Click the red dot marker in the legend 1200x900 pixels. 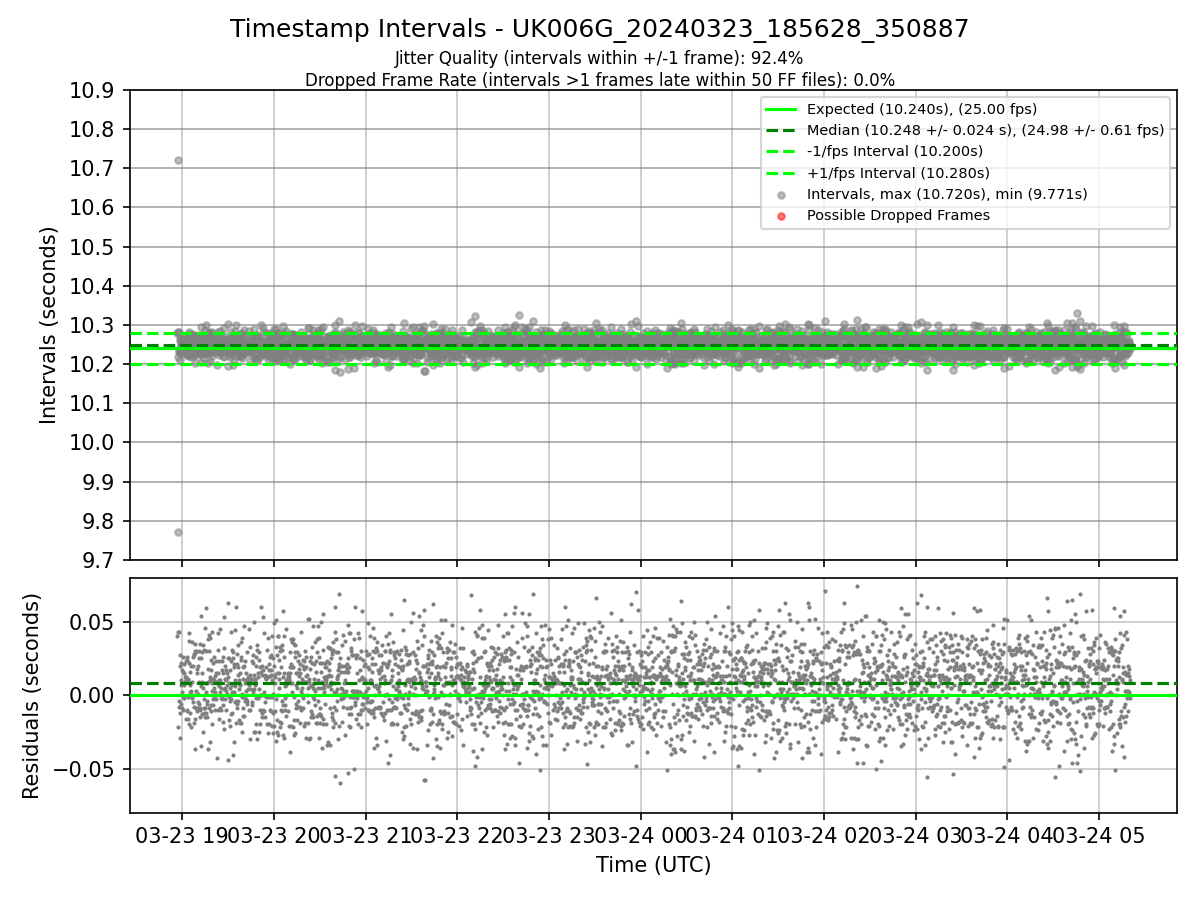(781, 216)
